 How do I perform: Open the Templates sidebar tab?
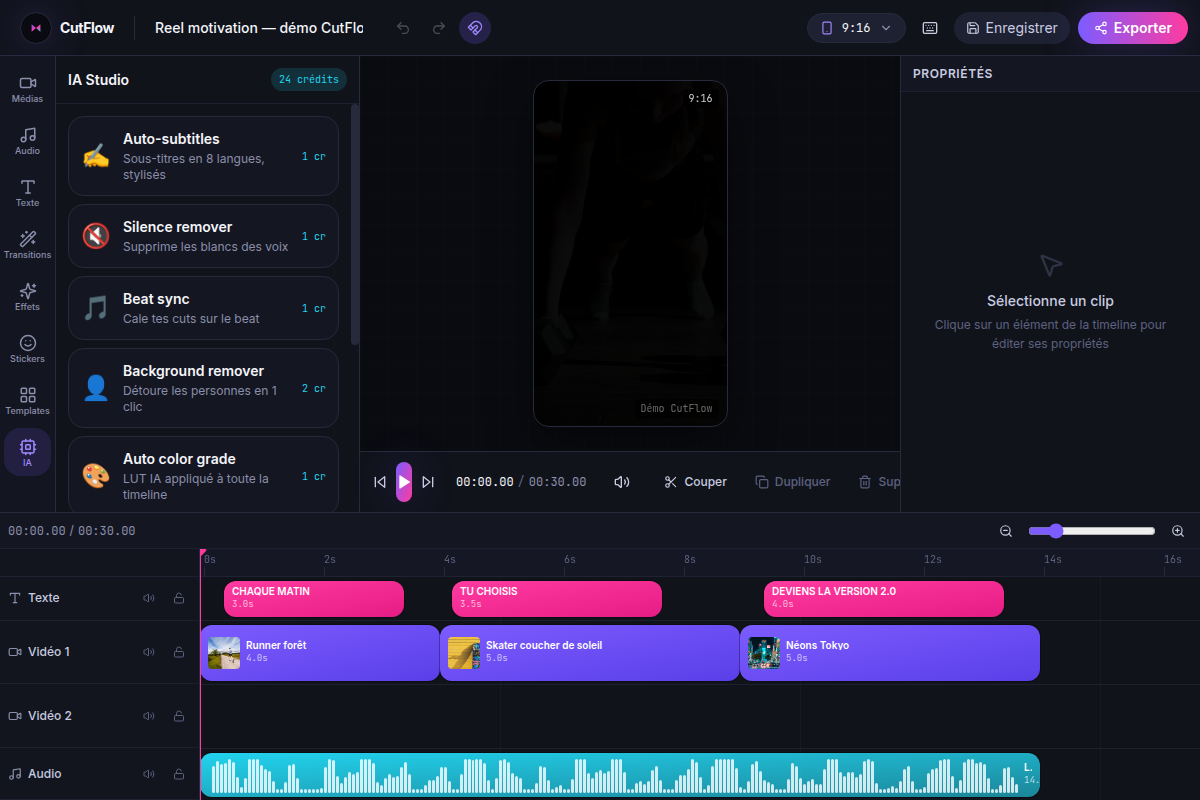coord(28,401)
